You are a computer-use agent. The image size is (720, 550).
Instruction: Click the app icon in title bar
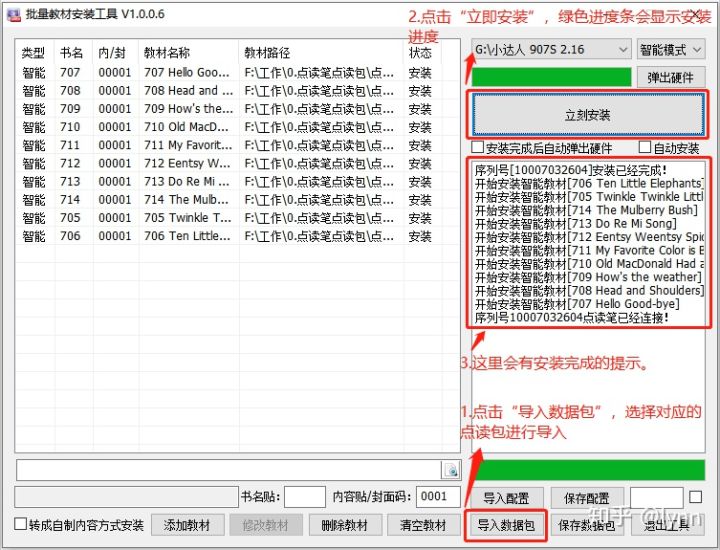[x=12, y=14]
